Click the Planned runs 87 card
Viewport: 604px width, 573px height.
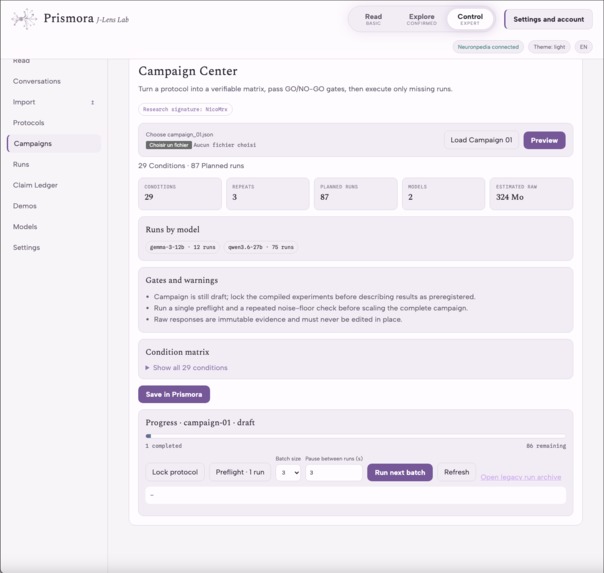tap(356, 194)
